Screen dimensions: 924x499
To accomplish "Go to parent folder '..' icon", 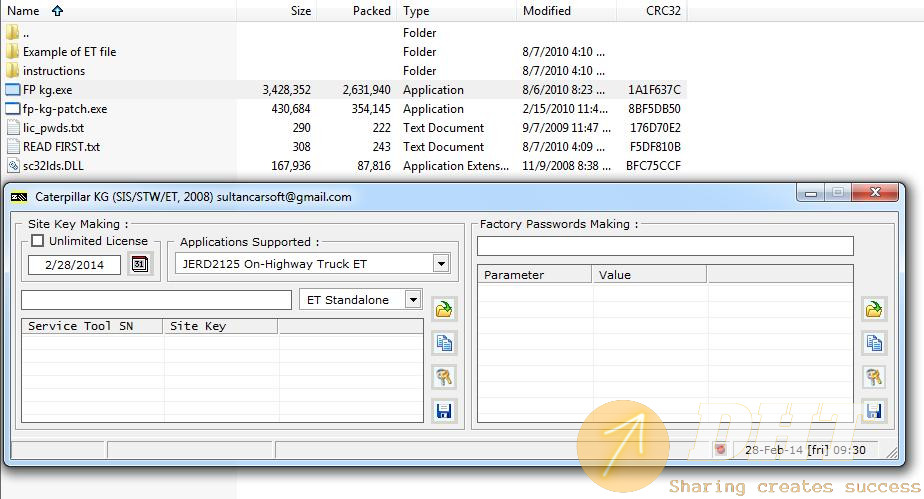I will [12, 32].
